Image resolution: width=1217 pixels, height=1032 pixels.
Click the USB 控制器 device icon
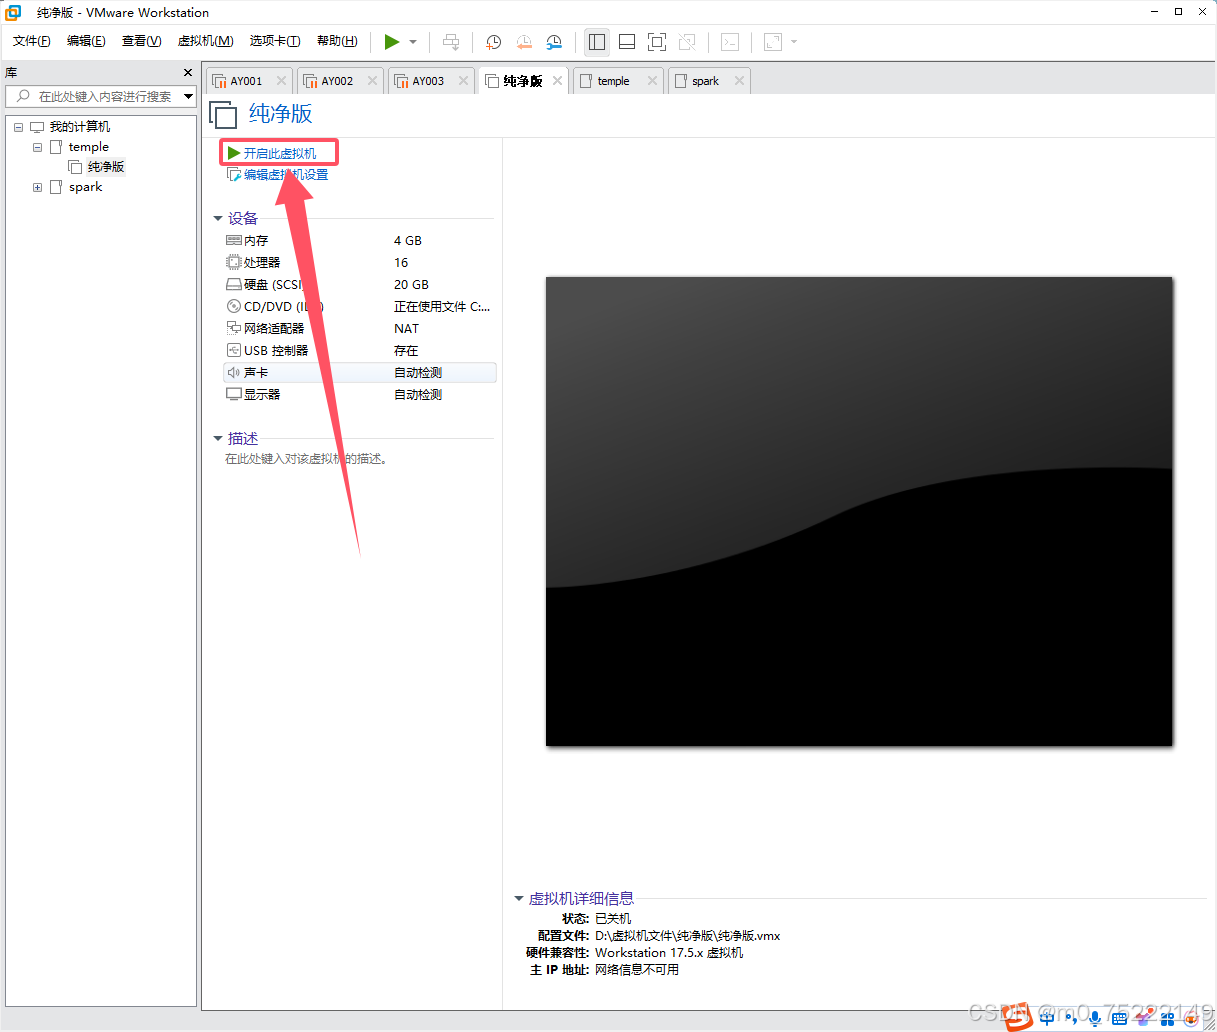coord(234,350)
